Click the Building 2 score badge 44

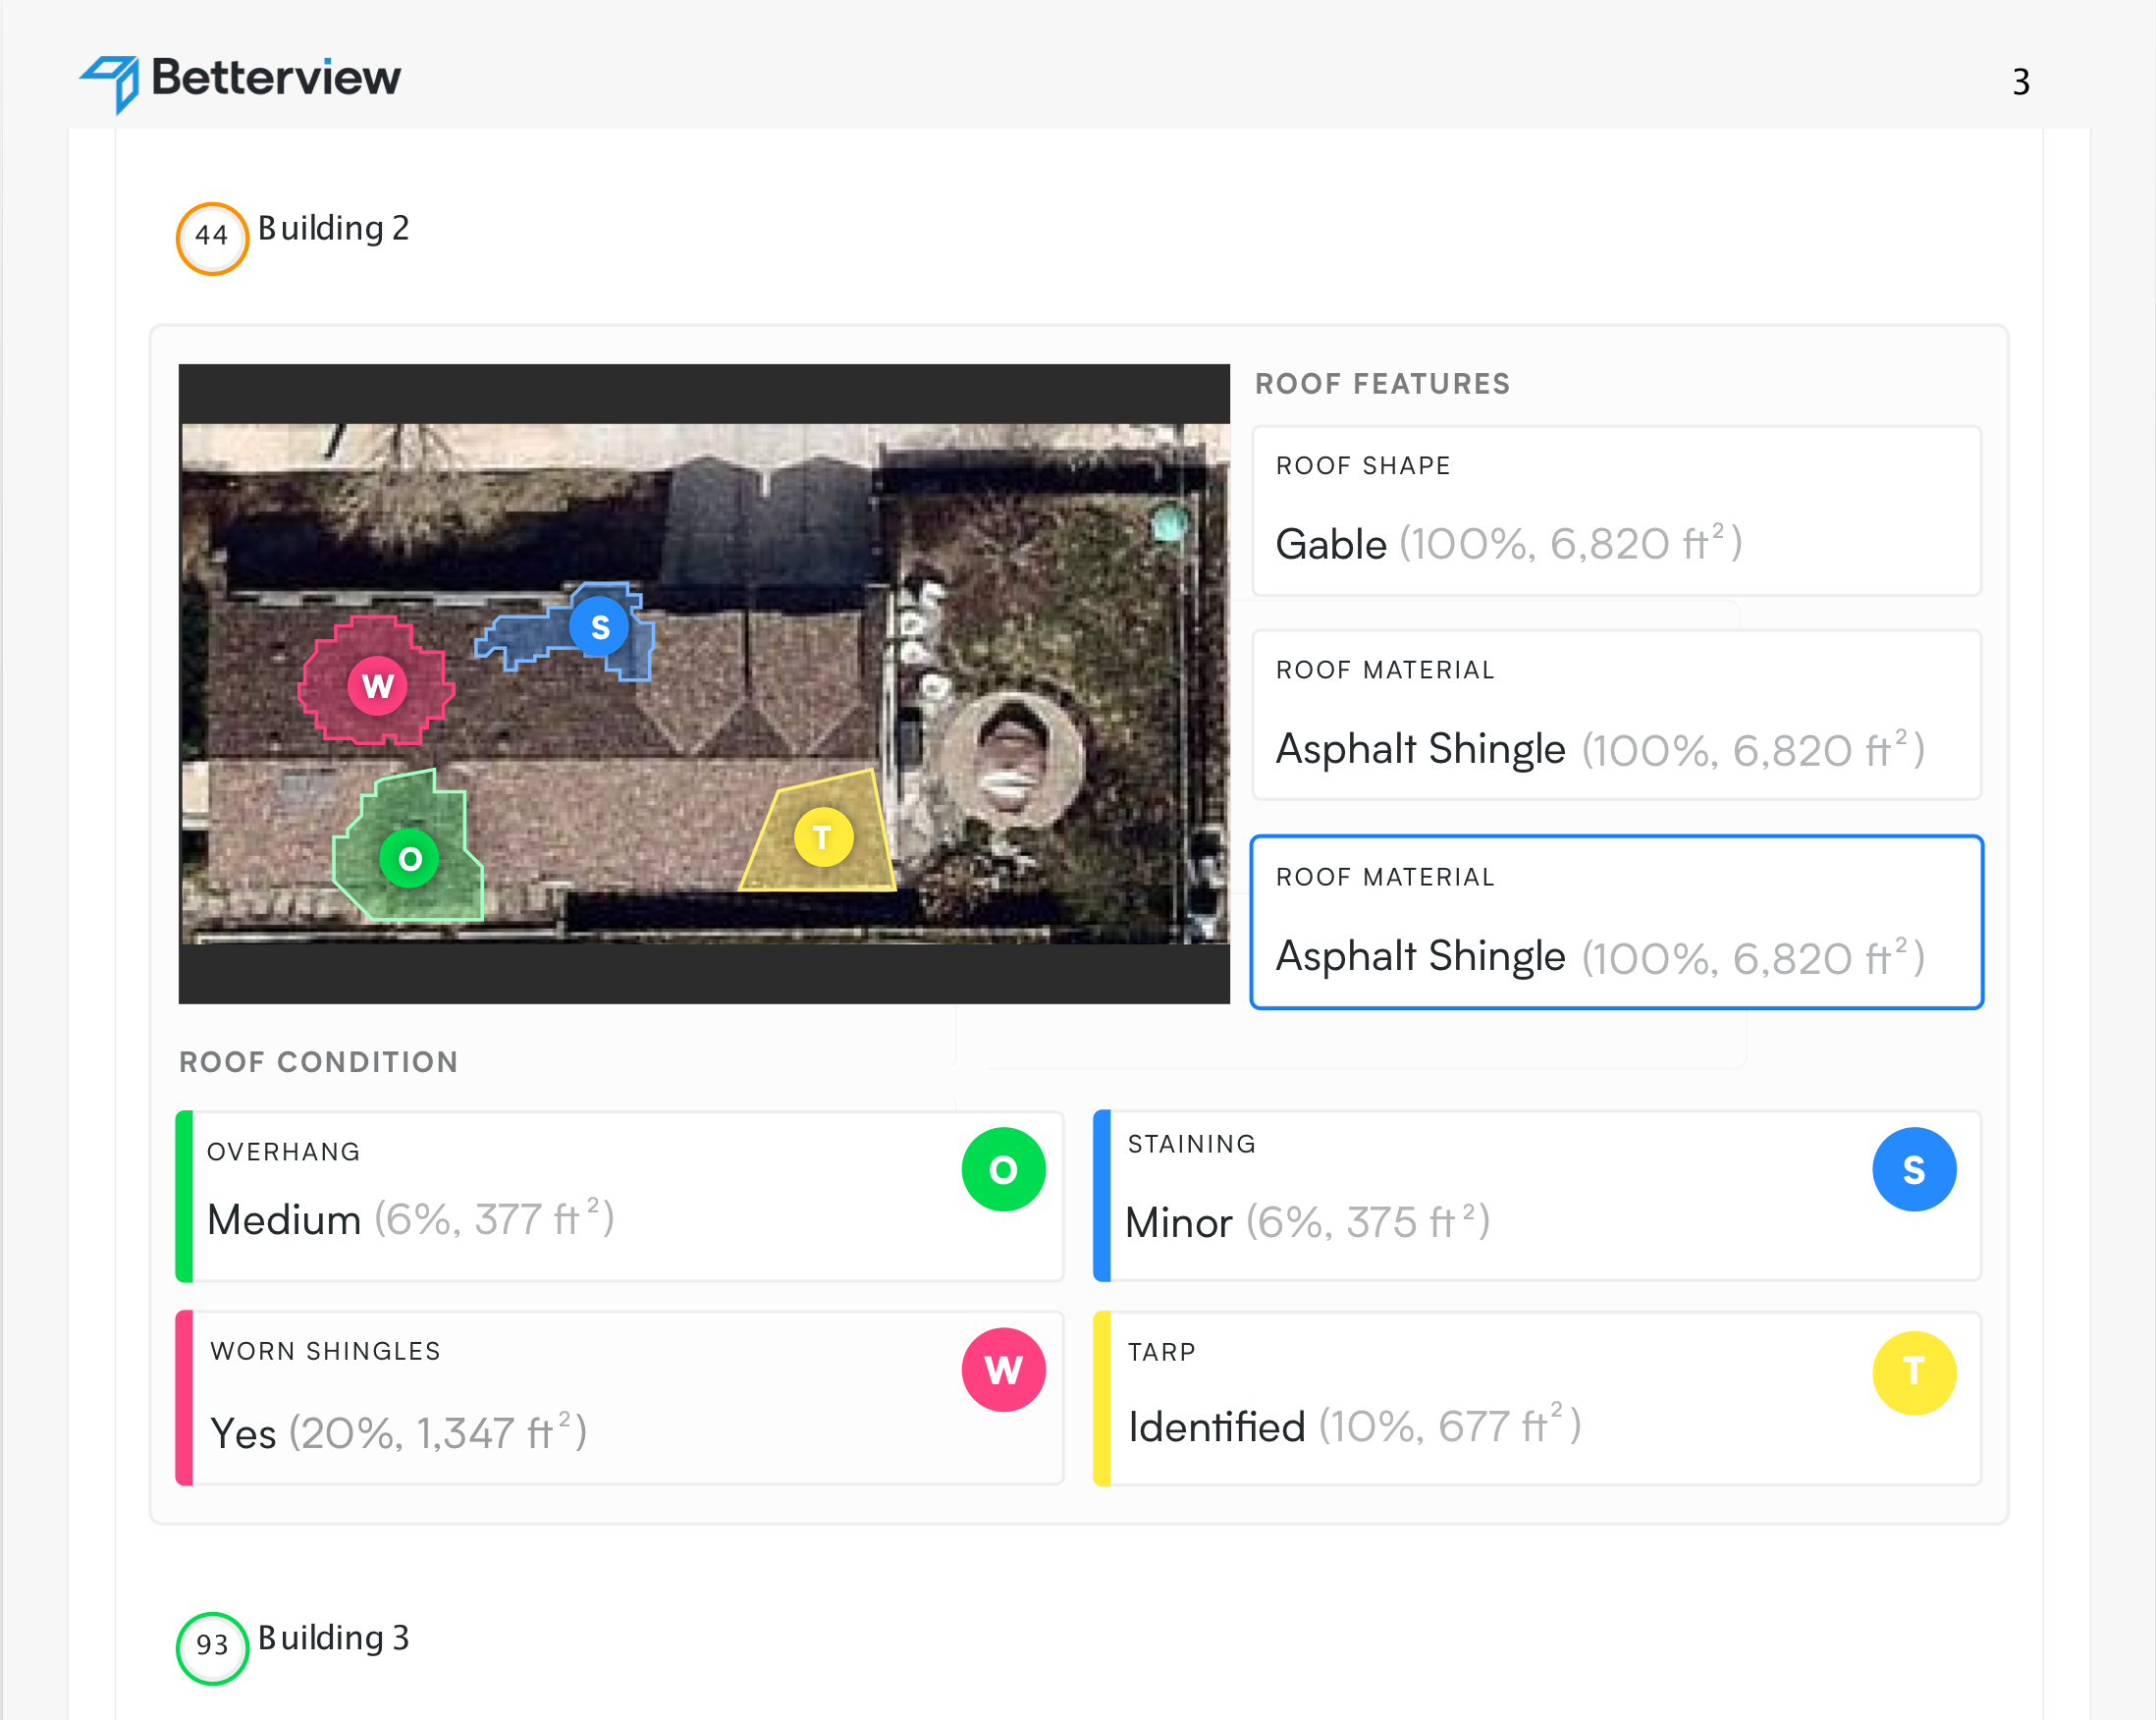pos(212,238)
